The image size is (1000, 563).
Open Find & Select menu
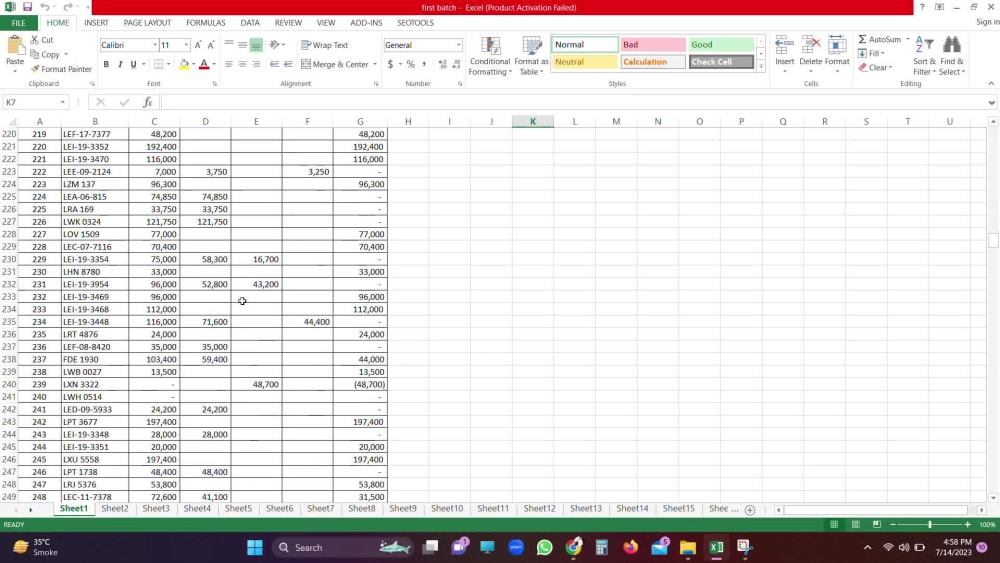(952, 56)
